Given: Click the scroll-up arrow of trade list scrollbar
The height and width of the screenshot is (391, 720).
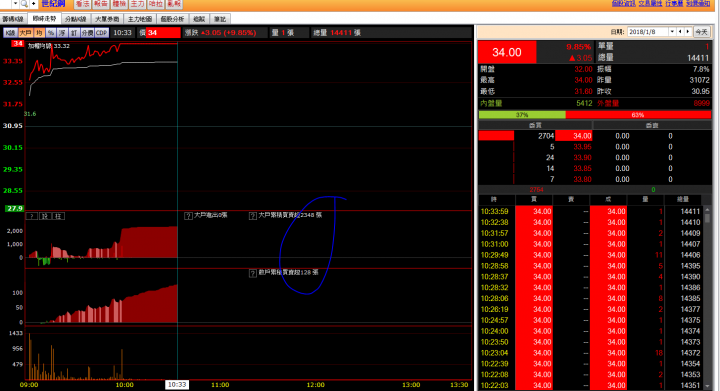Looking at the screenshot, I should pyautogui.click(x=708, y=209).
